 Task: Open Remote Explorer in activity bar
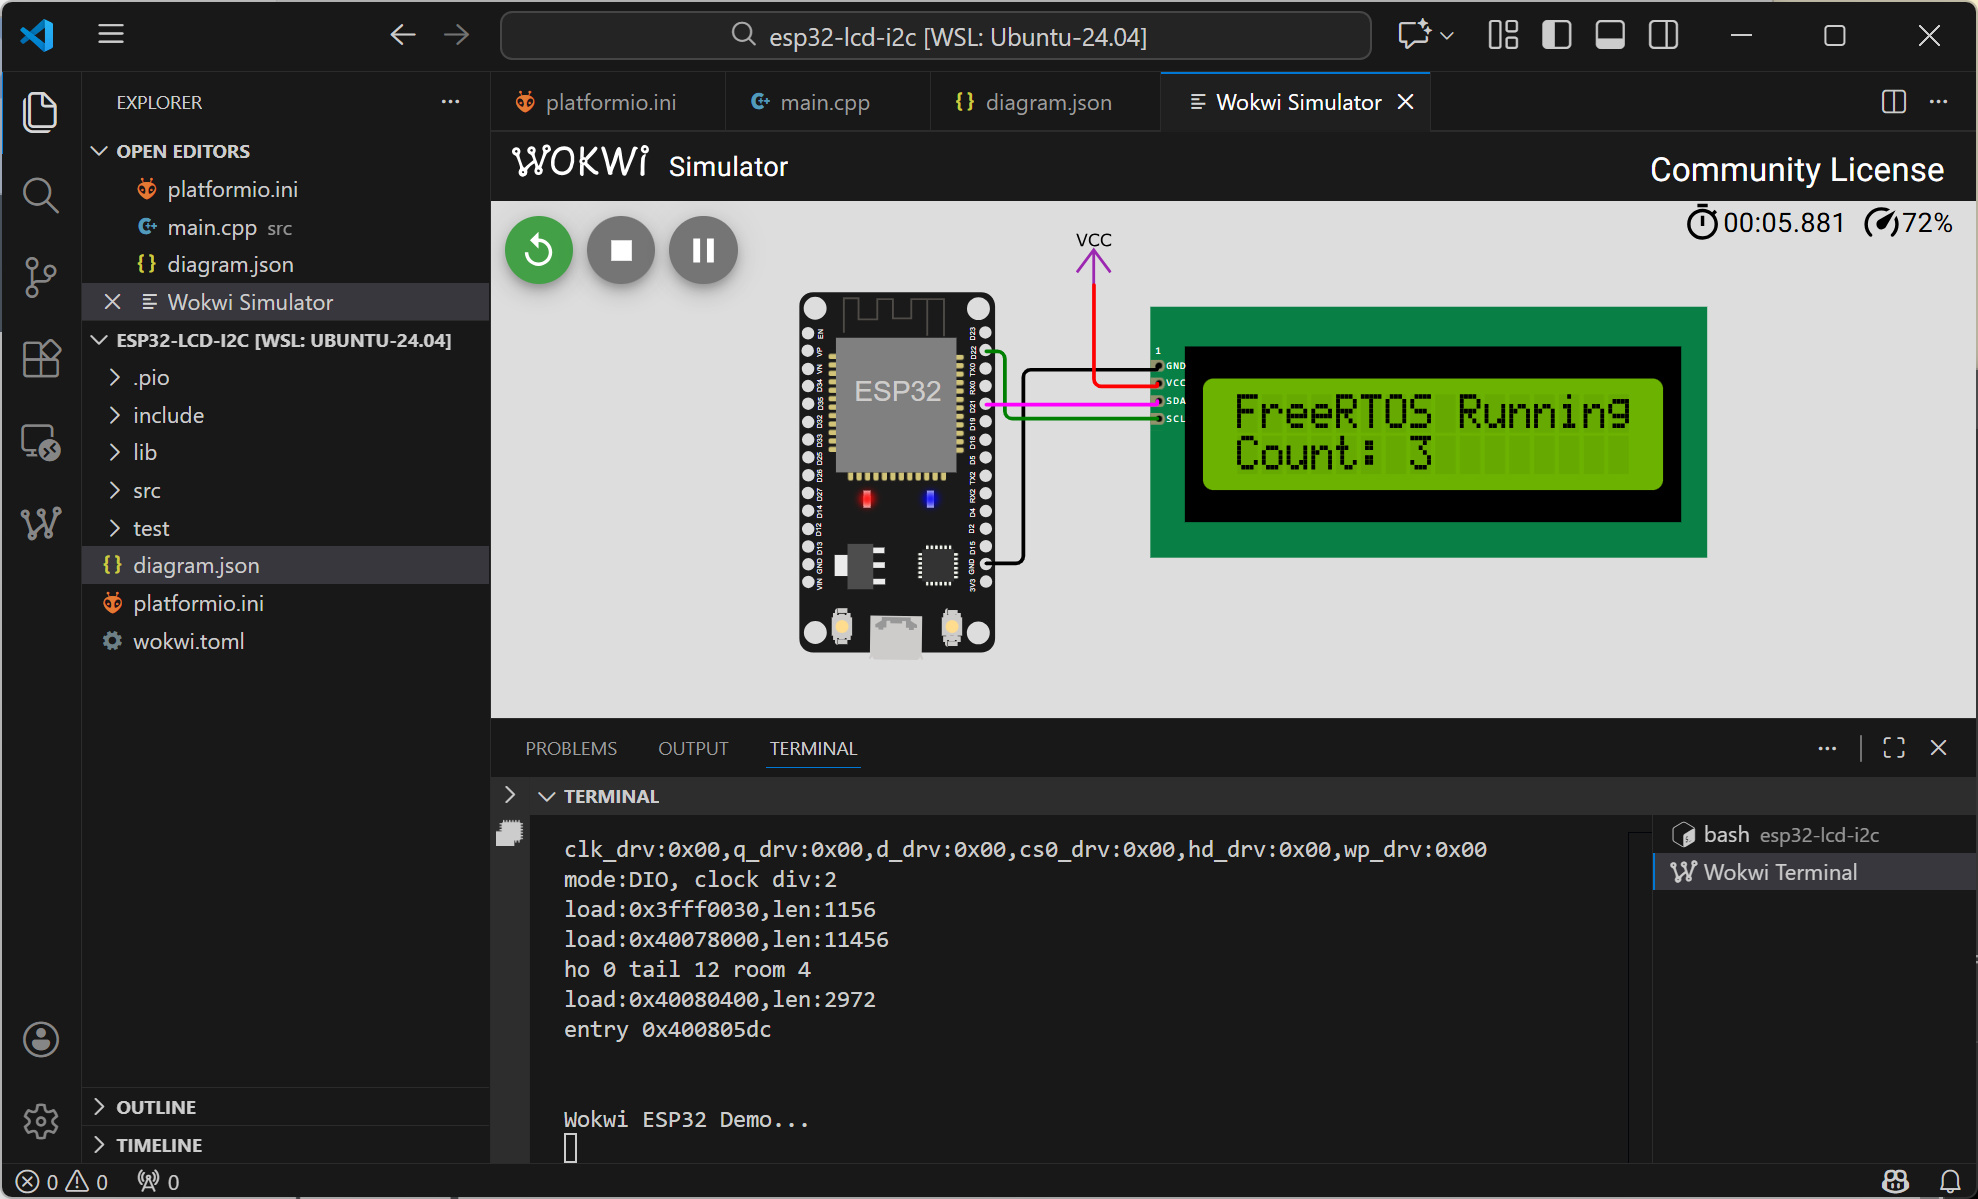40,441
